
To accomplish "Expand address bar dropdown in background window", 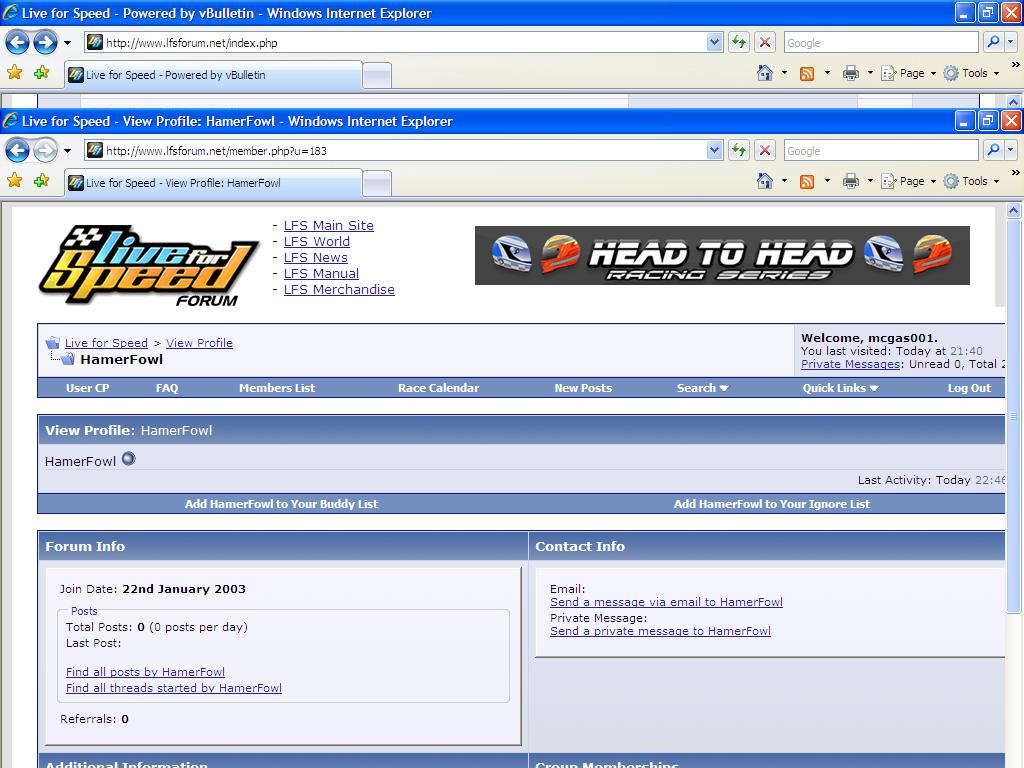I will tap(714, 43).
